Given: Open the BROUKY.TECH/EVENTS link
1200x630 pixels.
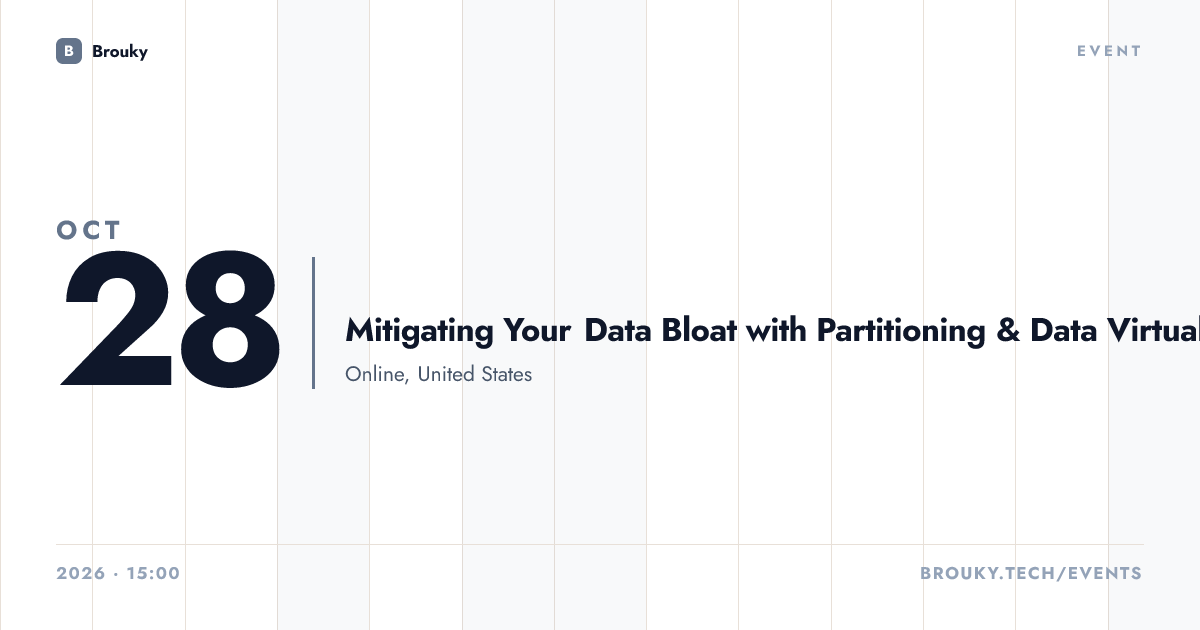Looking at the screenshot, I should 1031,574.
